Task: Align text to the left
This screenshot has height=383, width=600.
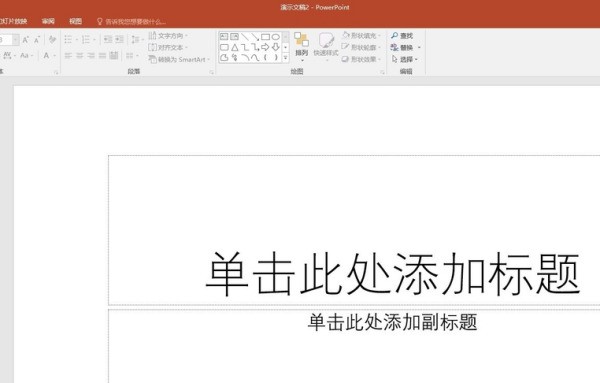Action: 68,56
